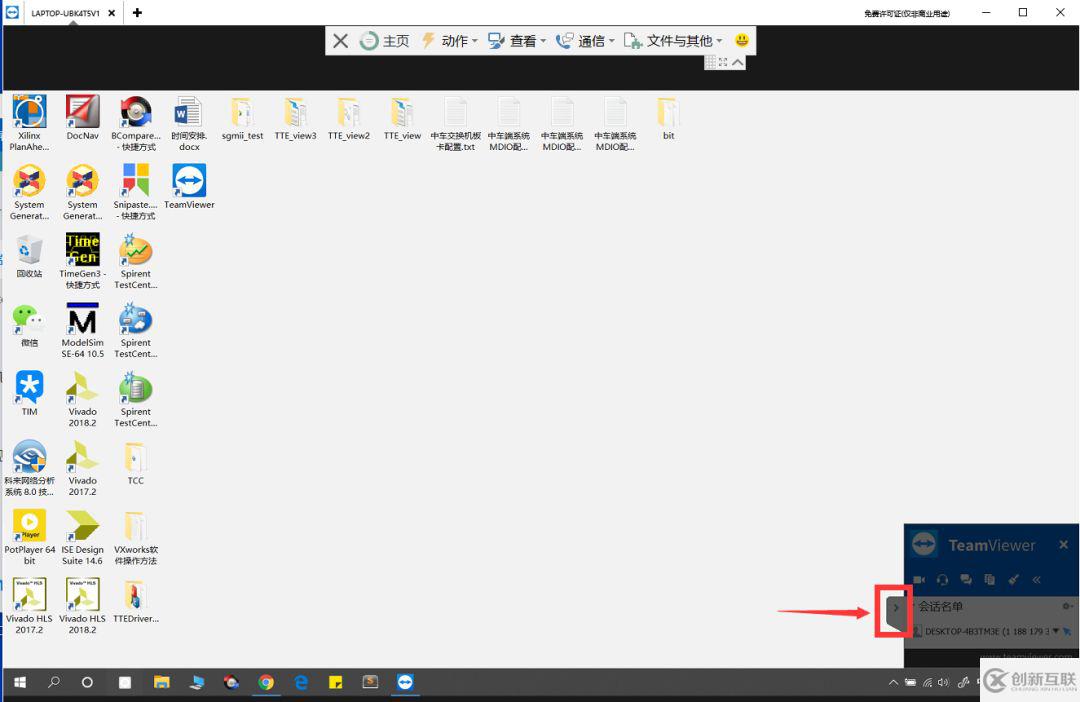This screenshot has height=702, width=1080.
Task: Select the TTEDriver desktop icon
Action: pos(136,599)
